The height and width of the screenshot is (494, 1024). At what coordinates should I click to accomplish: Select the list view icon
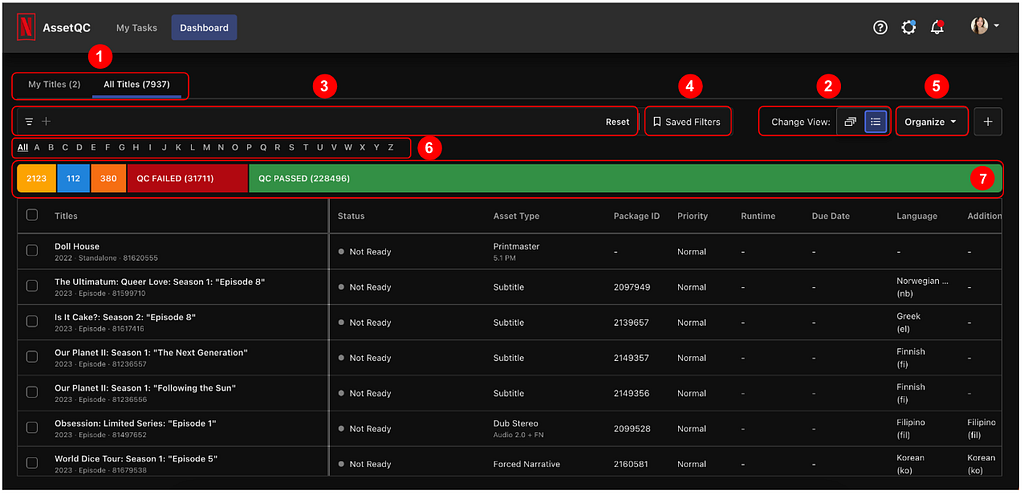[x=876, y=122]
